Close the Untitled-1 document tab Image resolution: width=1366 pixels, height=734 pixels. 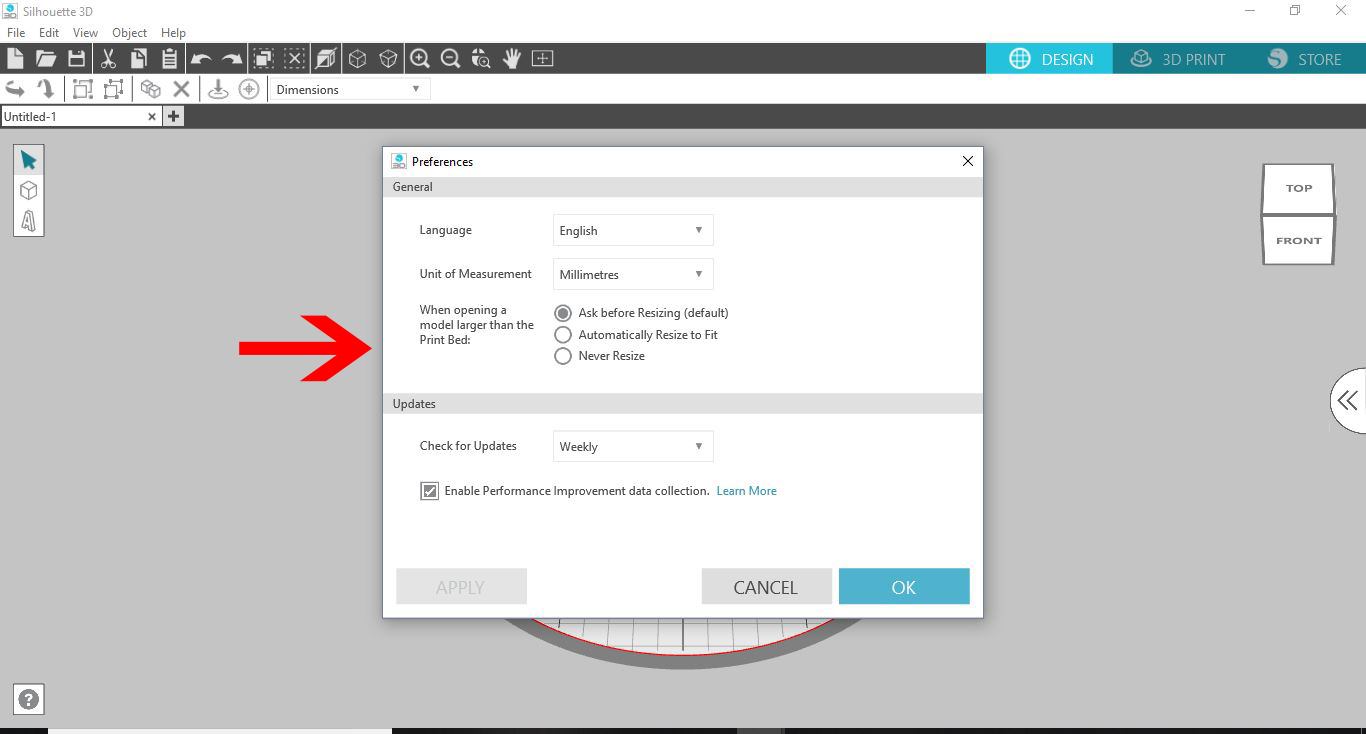click(x=152, y=117)
